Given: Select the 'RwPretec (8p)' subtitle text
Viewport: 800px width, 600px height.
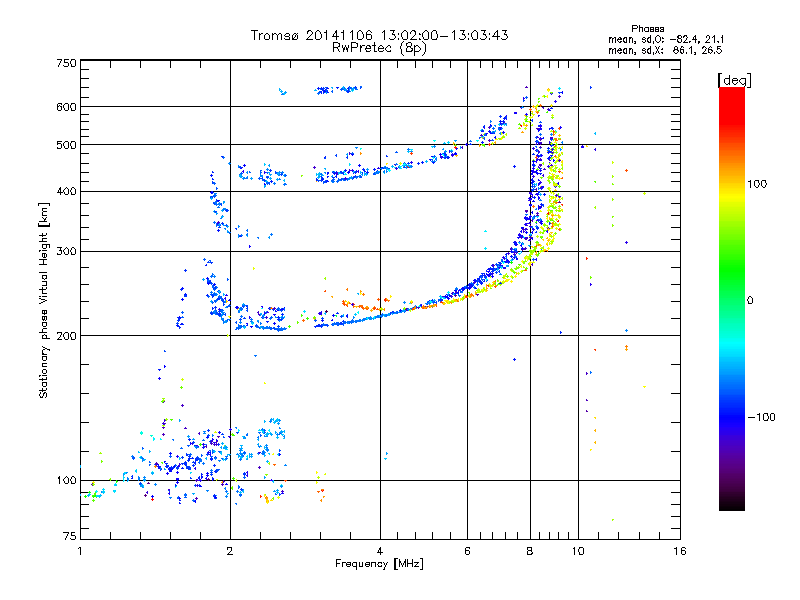Looking at the screenshot, I should click(379, 48).
